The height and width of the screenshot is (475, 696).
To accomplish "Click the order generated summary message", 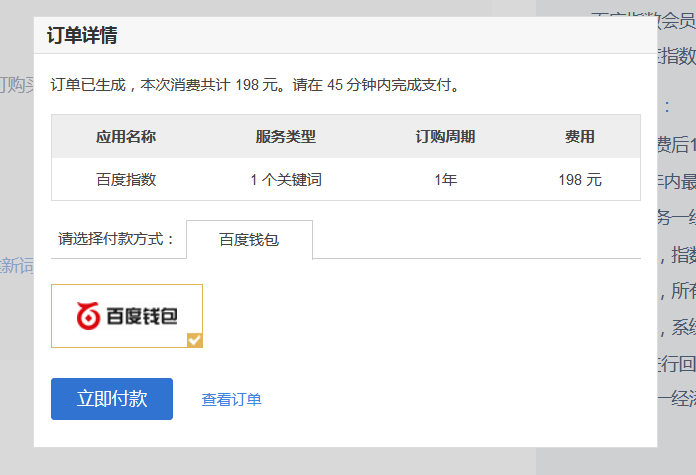I will [x=256, y=85].
